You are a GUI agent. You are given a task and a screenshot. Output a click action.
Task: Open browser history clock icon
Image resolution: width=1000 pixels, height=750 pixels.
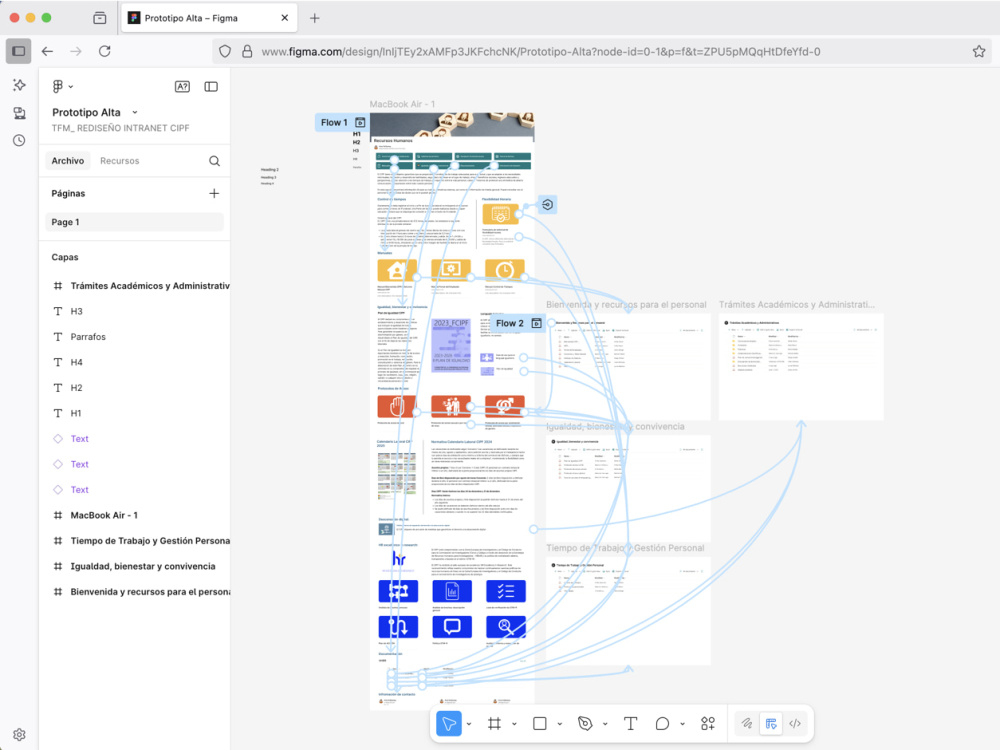(19, 140)
